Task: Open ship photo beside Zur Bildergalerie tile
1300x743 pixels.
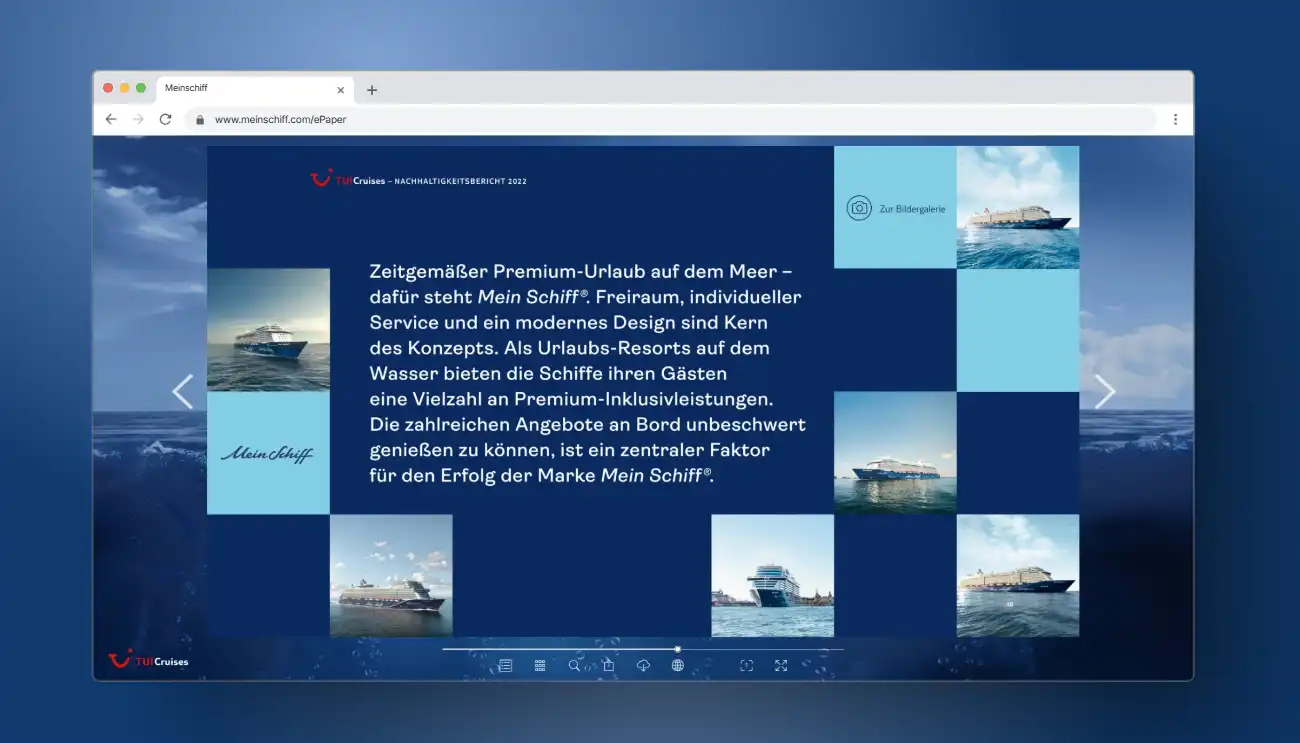Action: (1018, 207)
